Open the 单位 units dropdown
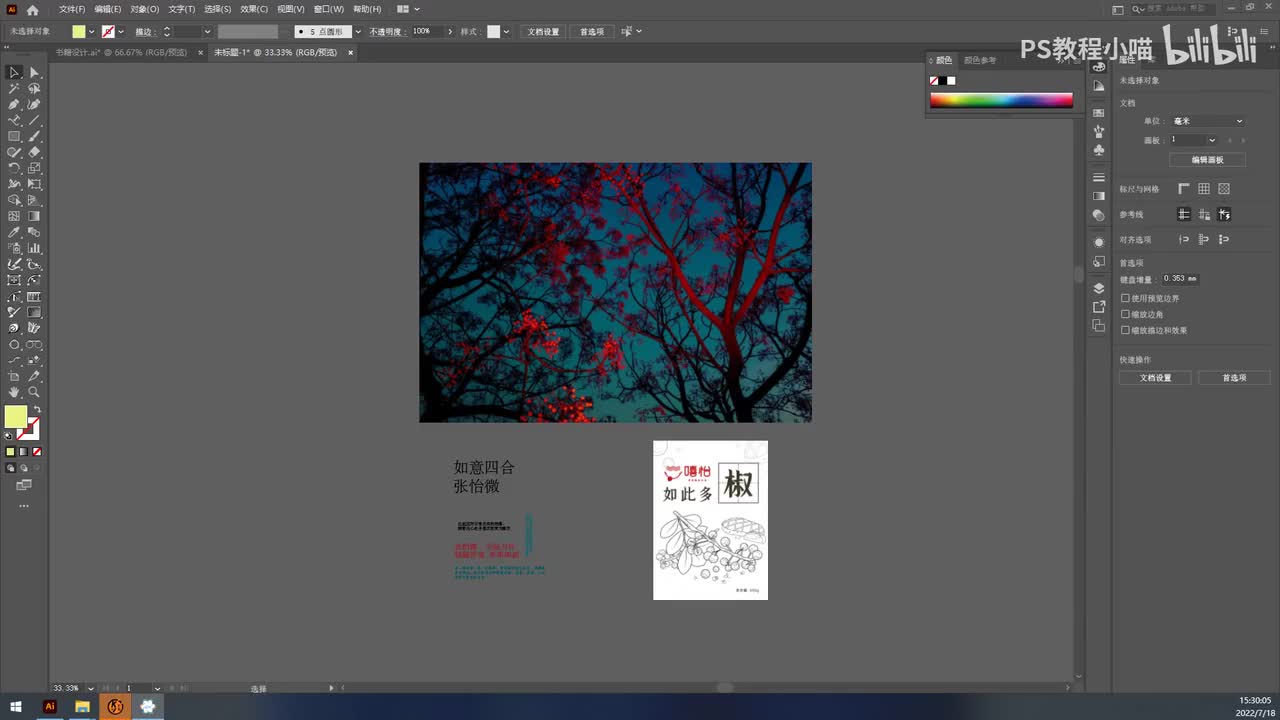 tap(1208, 121)
